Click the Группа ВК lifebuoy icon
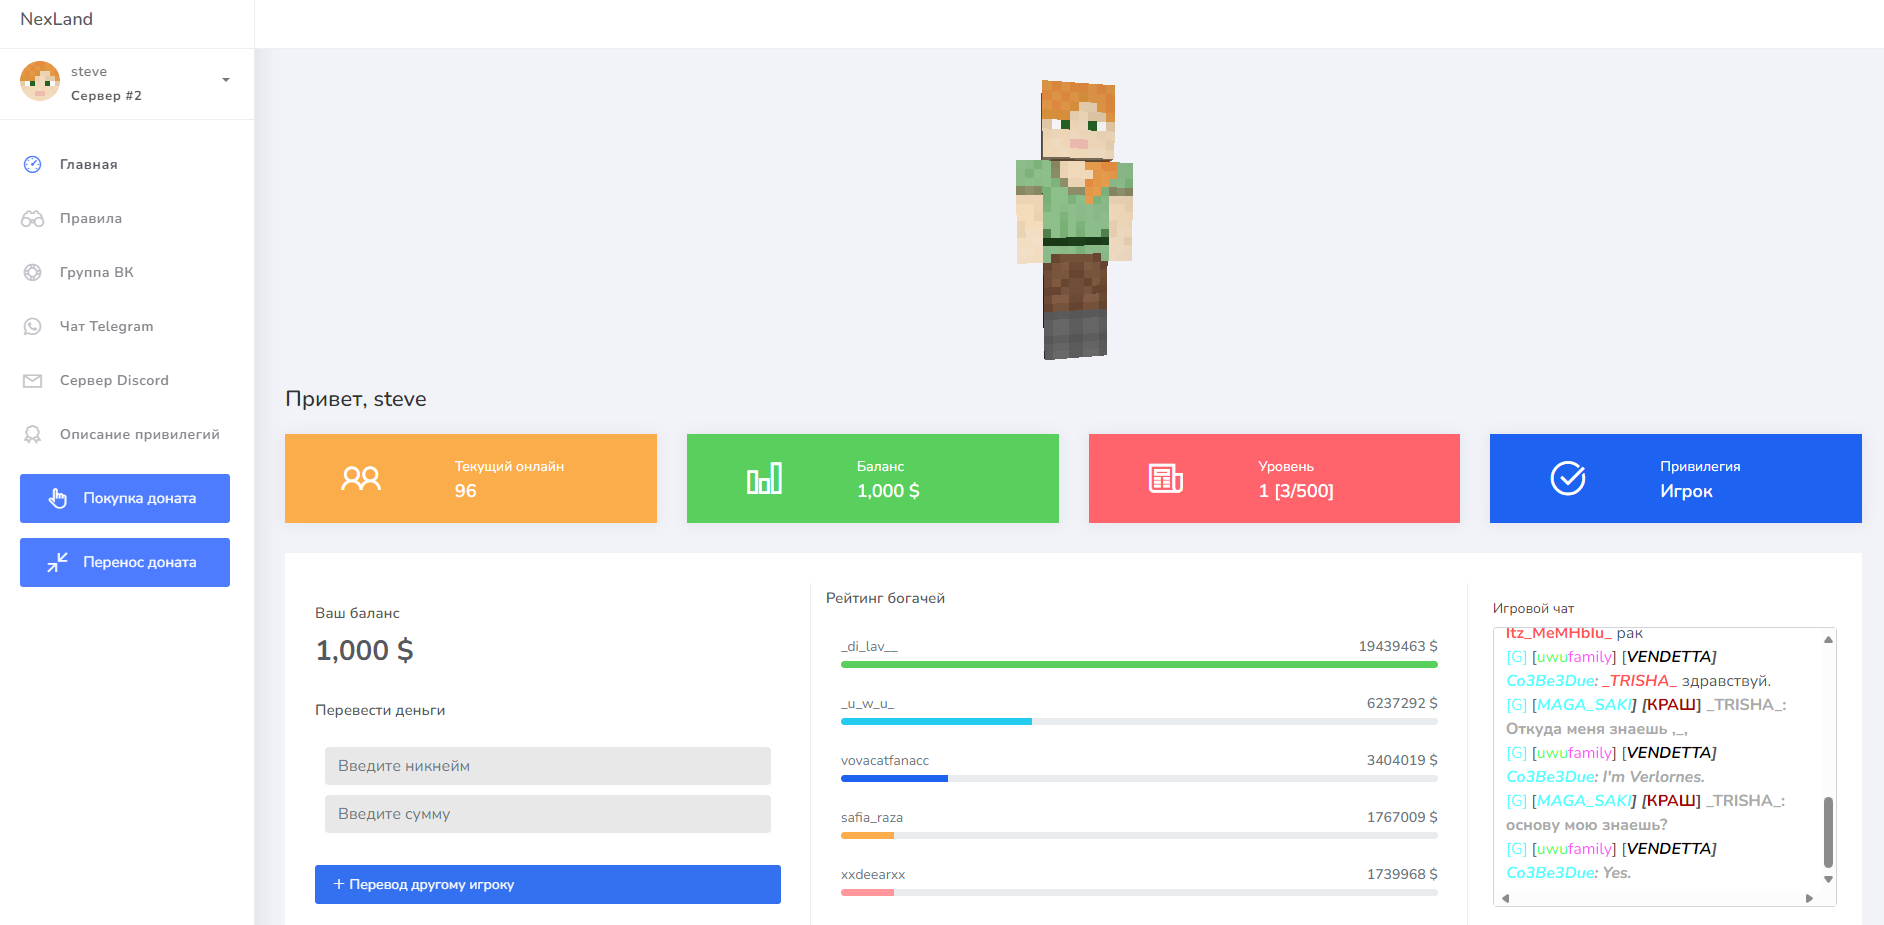The image size is (1884, 925). click(33, 272)
